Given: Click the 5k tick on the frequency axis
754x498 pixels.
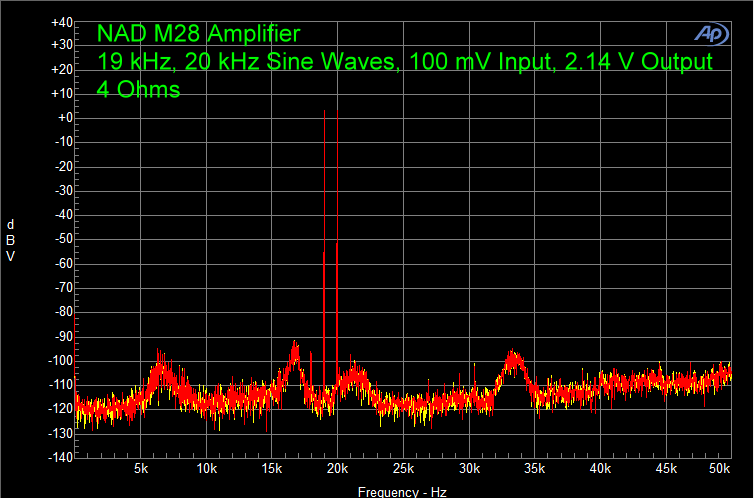Looking at the screenshot, I should [x=142, y=469].
